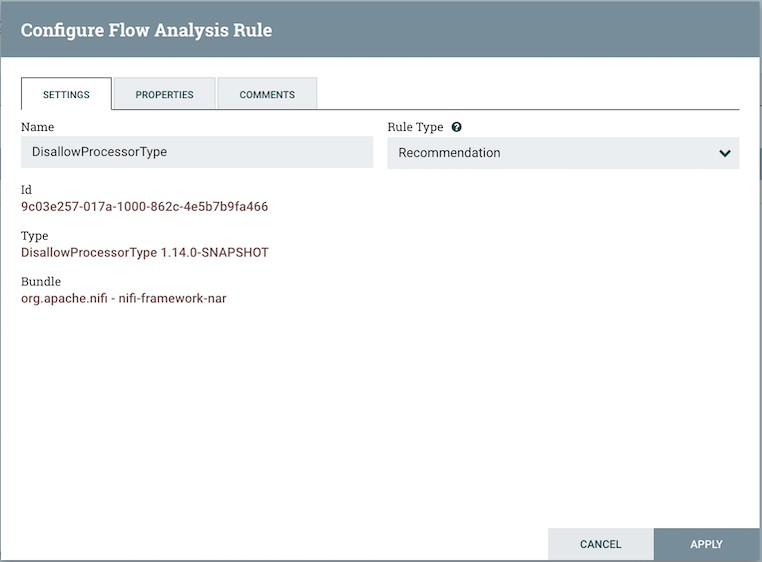Click the DisallowProcessorType 1.14.0-SNAPSHOT type value
762x562 pixels.
[144, 252]
